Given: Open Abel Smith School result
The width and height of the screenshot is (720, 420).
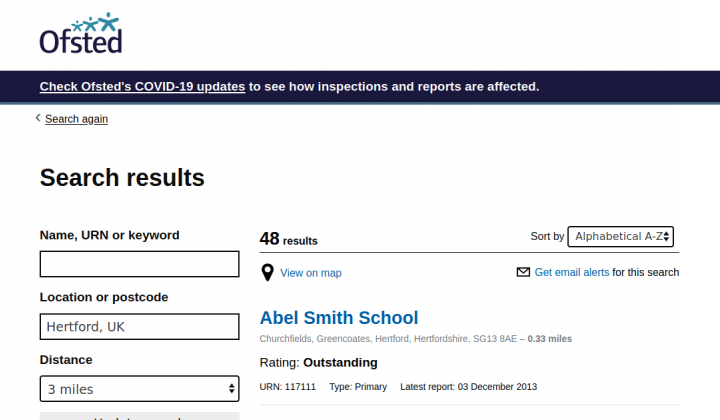Looking at the screenshot, I should click(339, 318).
